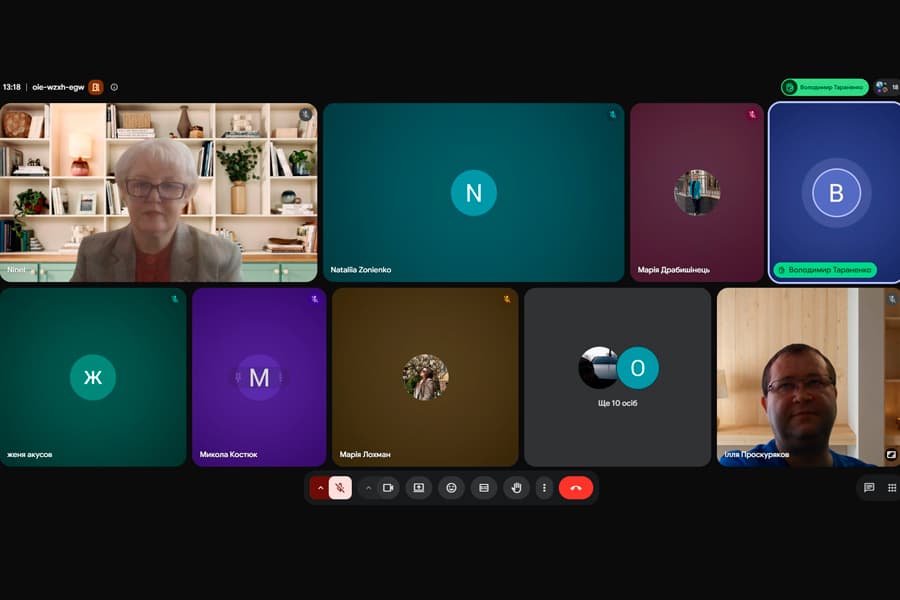Click the muted mic icon on женя акусов tile
The height and width of the screenshot is (600, 900).
pos(174,299)
